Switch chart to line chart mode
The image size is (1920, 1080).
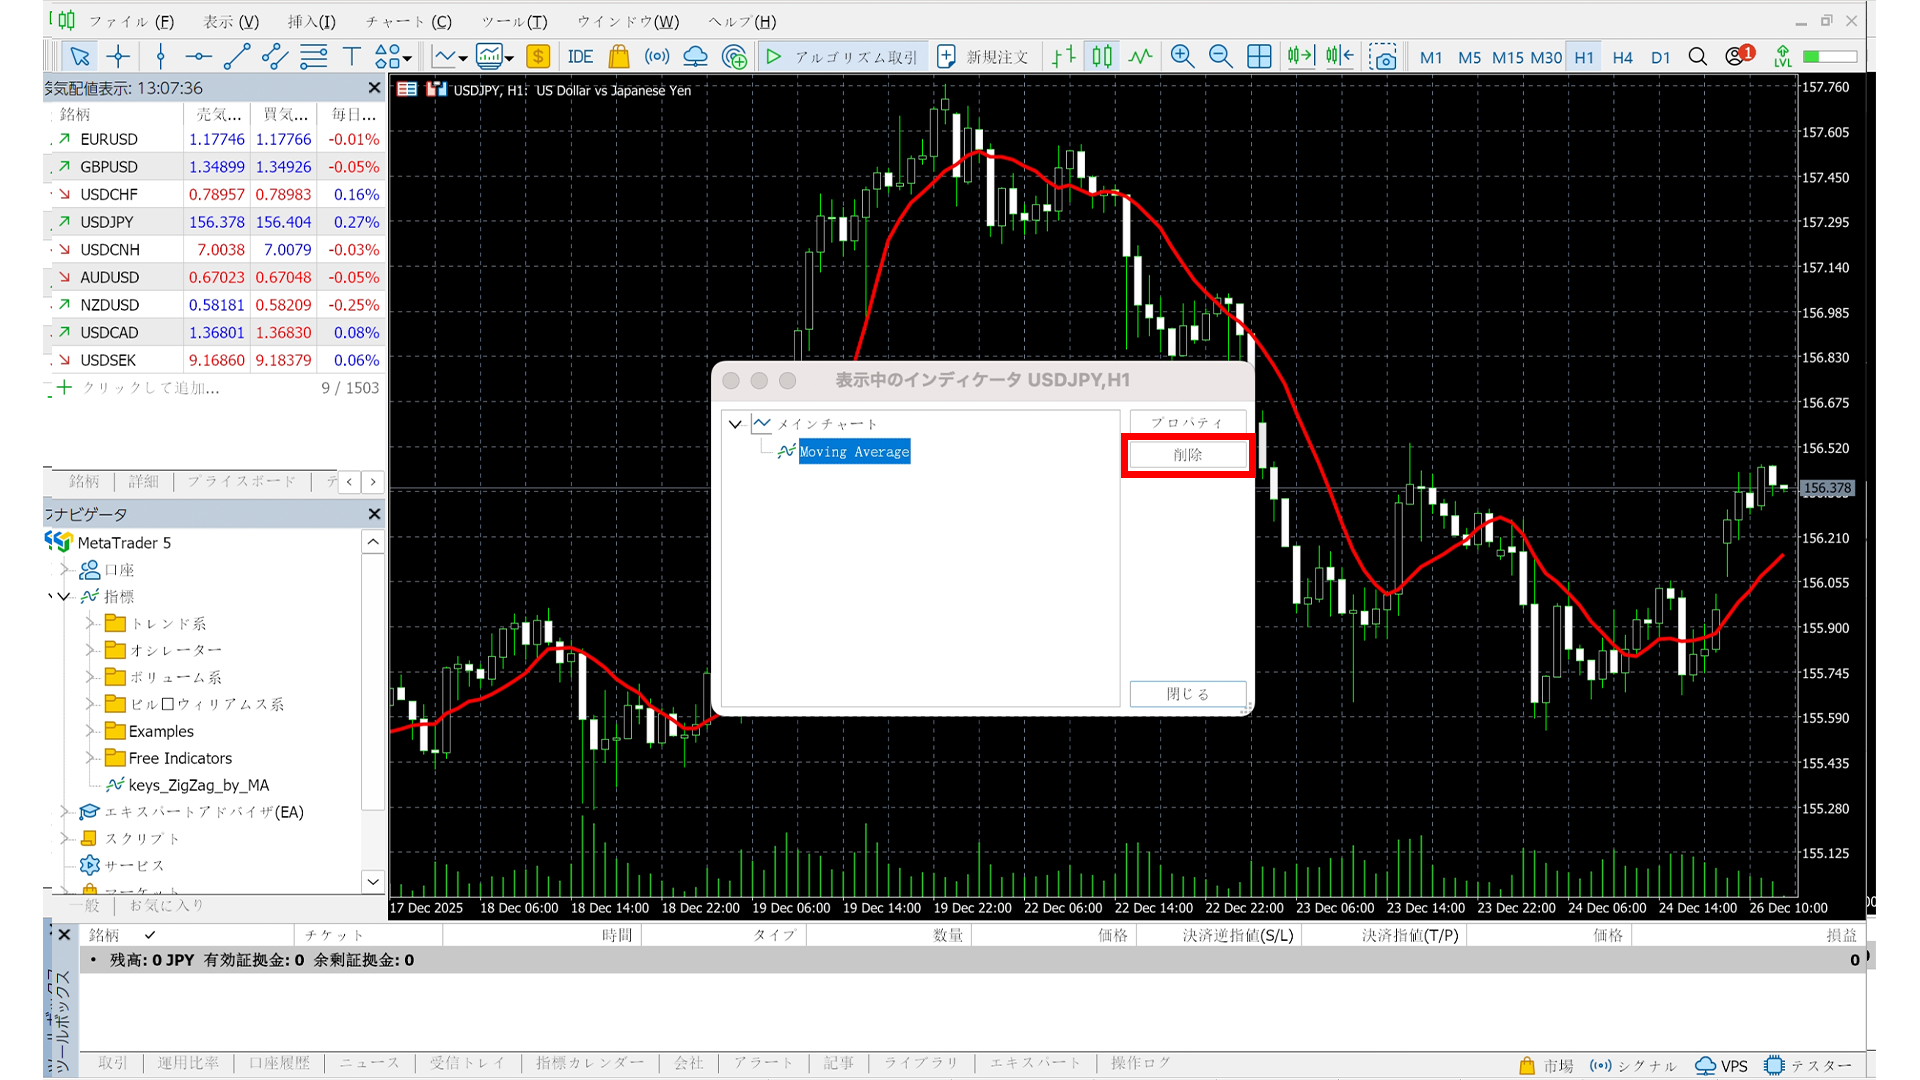[1140, 56]
